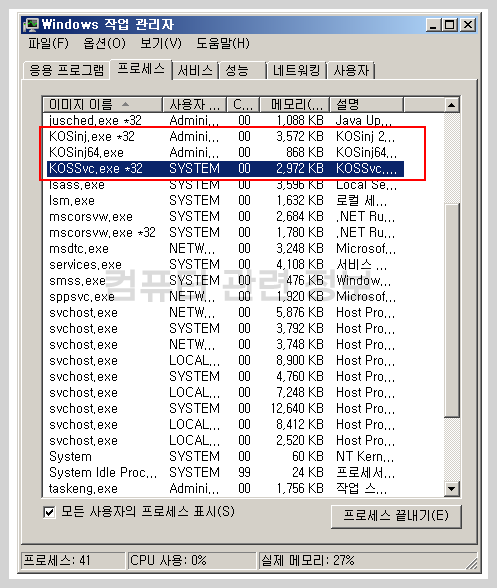Sort by the 사용자 column header

(x=194, y=104)
